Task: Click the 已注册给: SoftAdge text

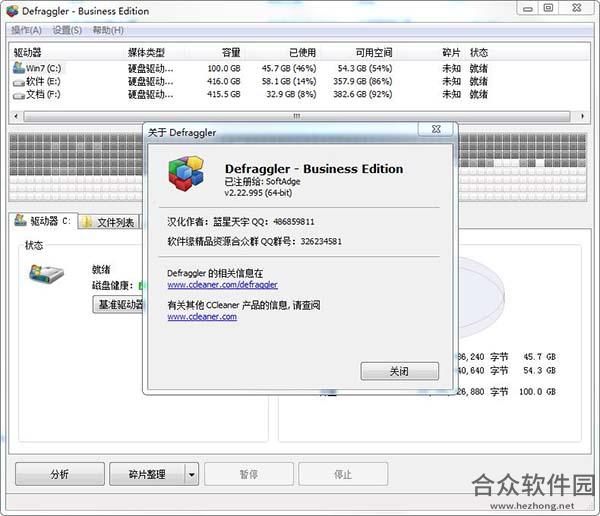Action: [x=262, y=181]
